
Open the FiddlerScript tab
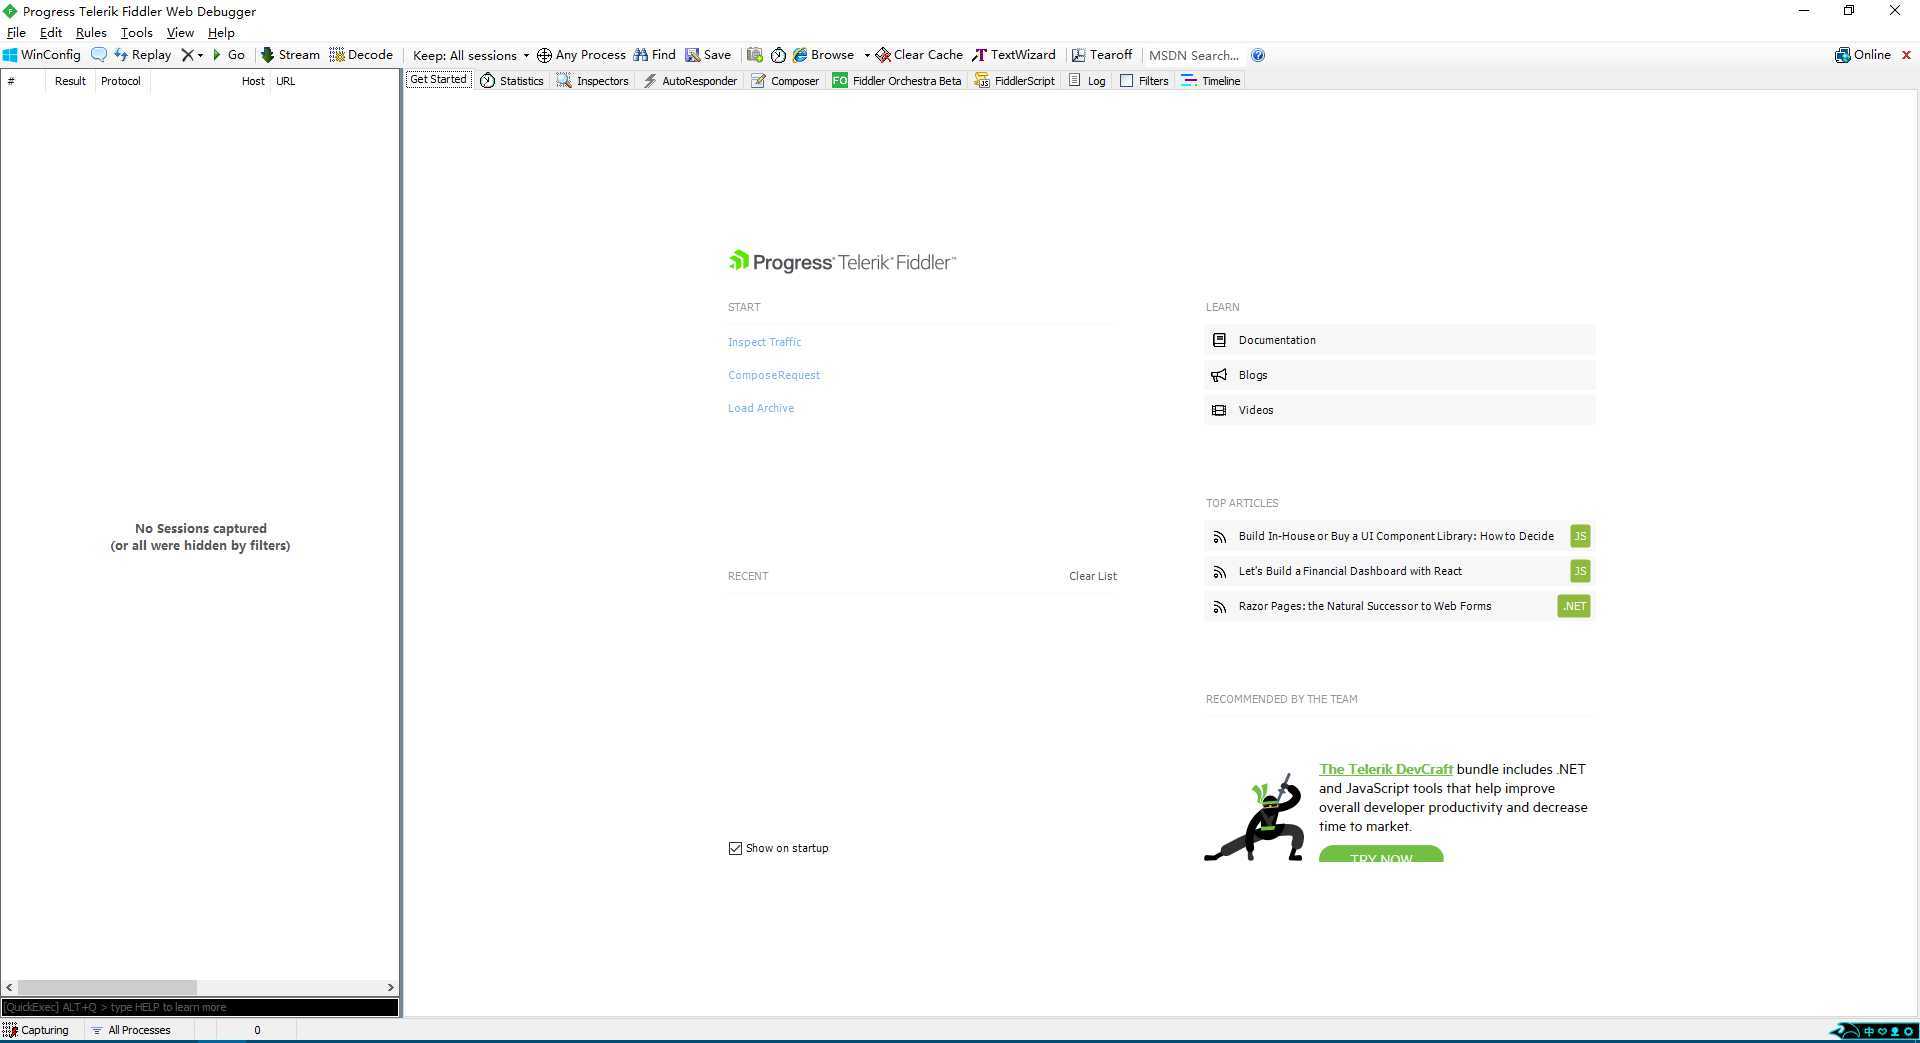(1015, 81)
